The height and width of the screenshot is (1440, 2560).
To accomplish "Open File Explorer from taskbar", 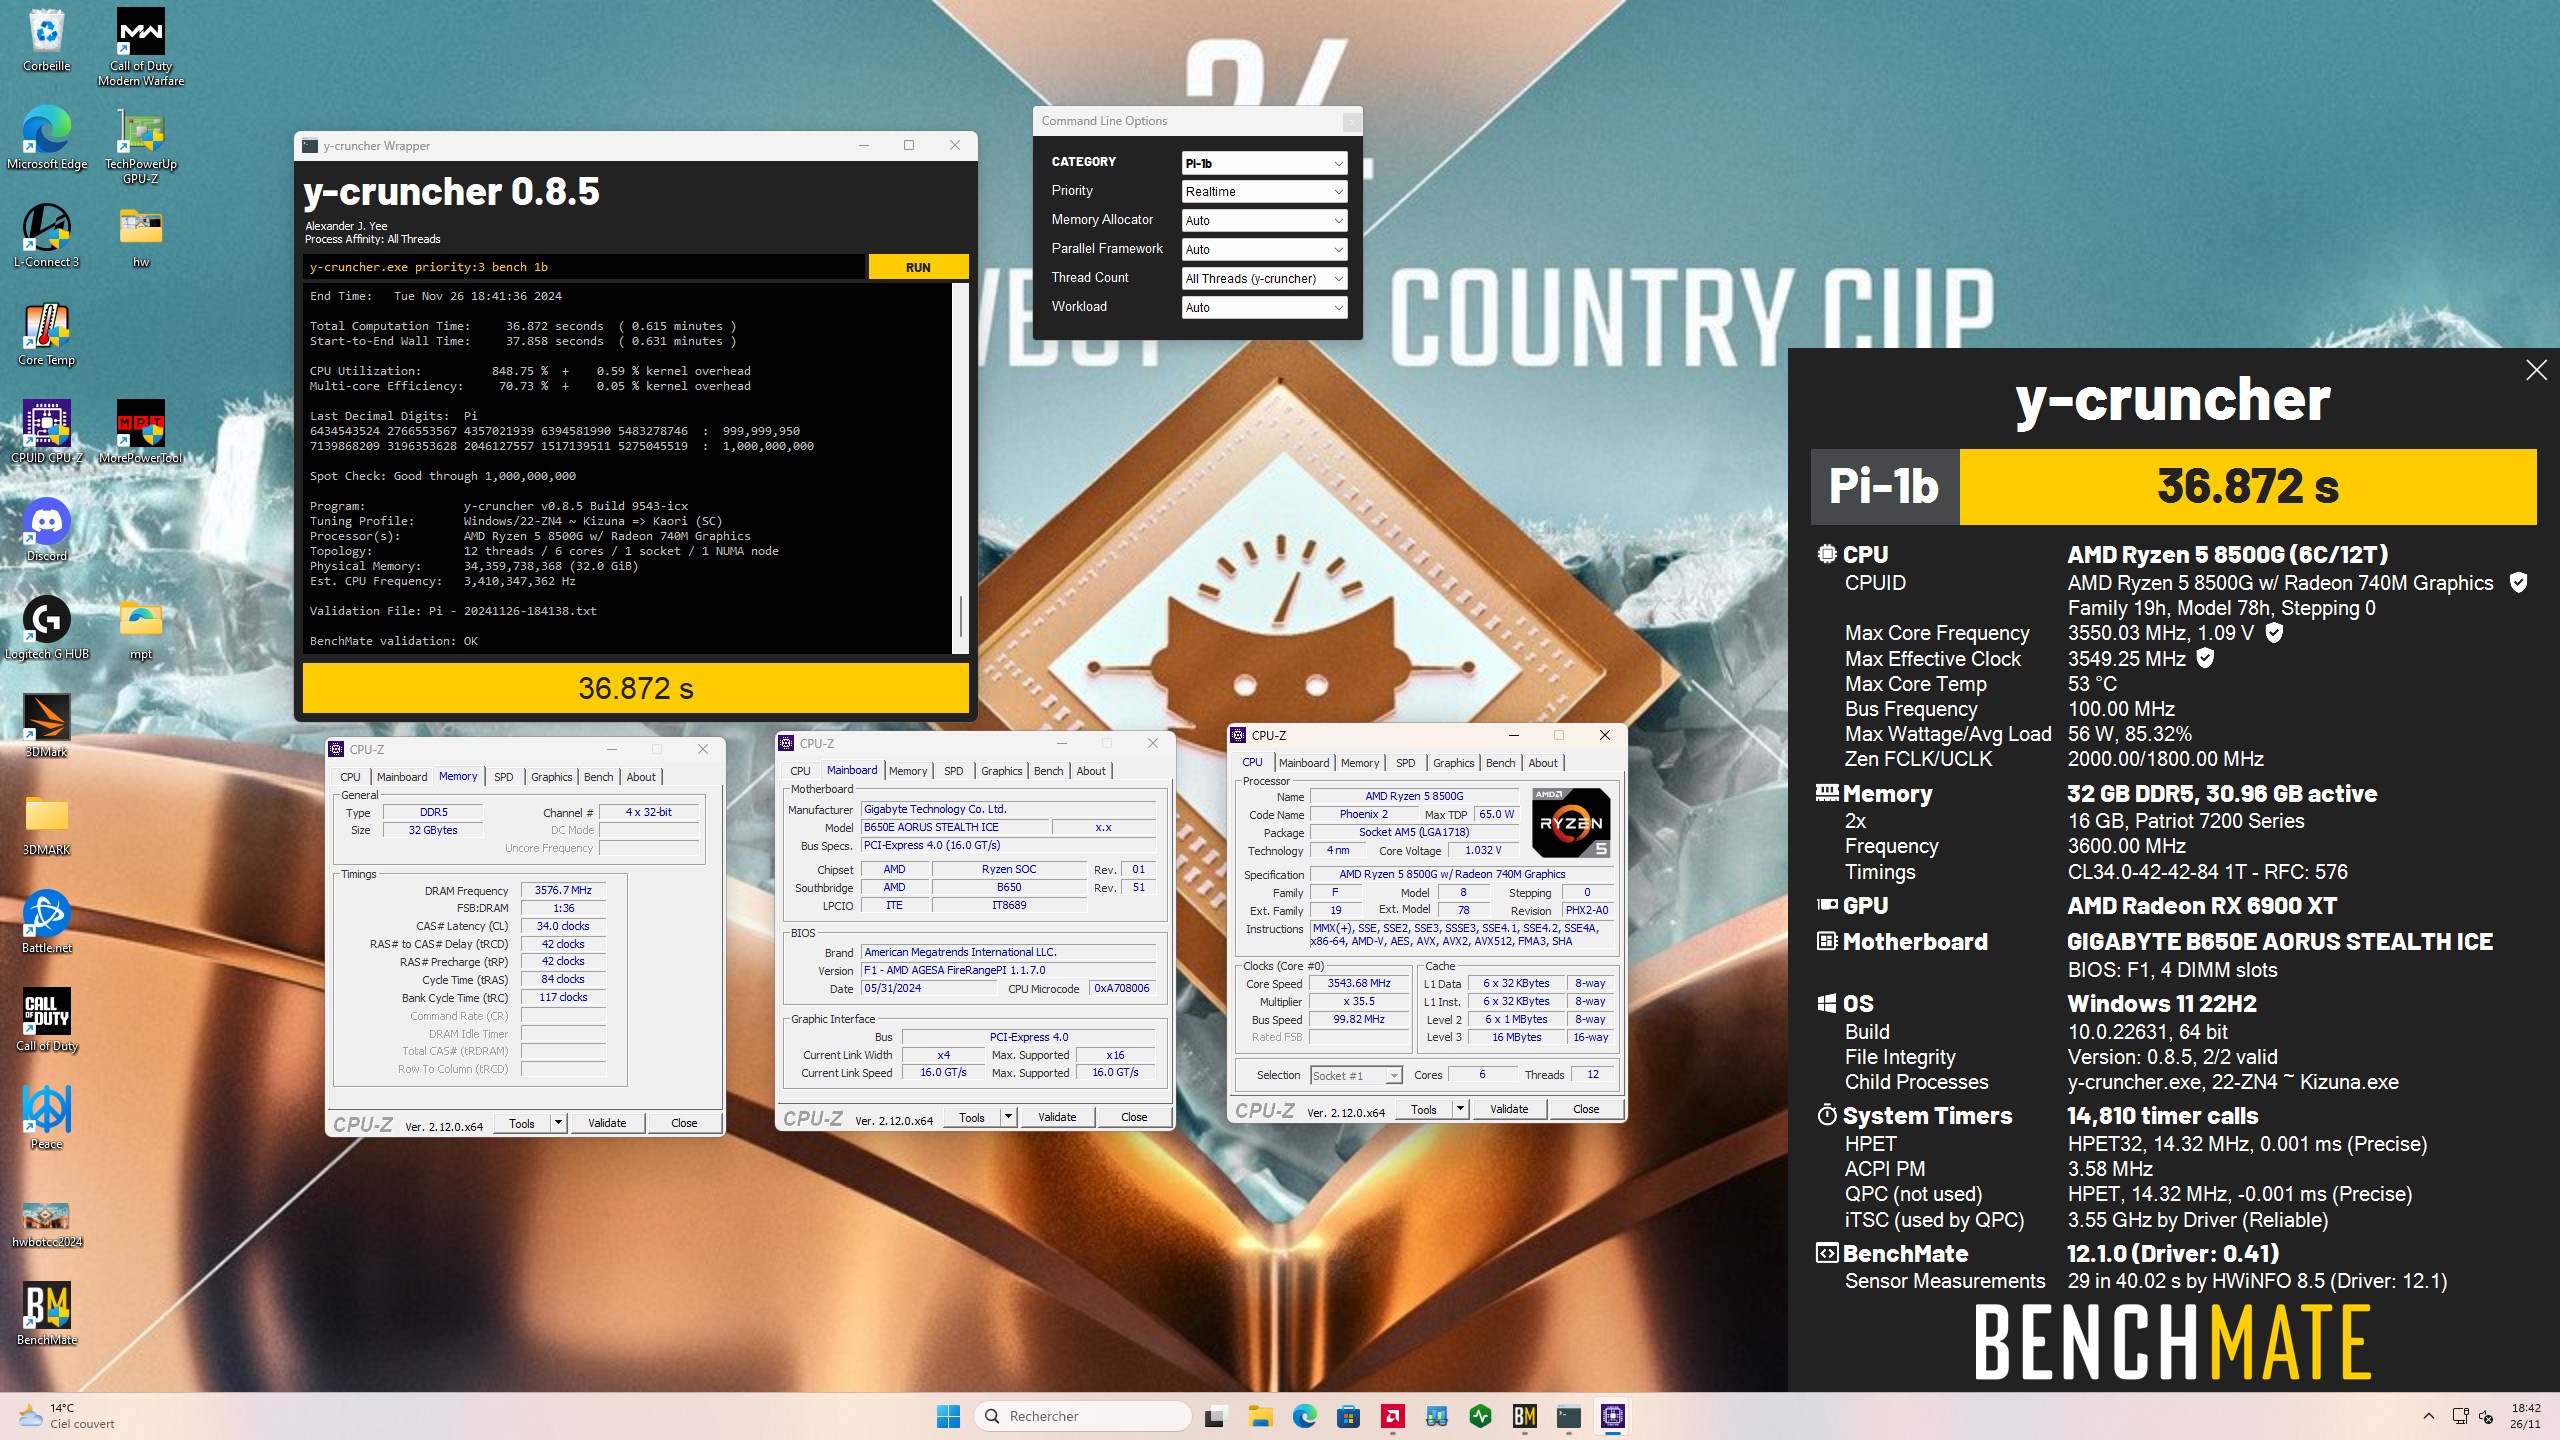I will tap(1259, 1416).
